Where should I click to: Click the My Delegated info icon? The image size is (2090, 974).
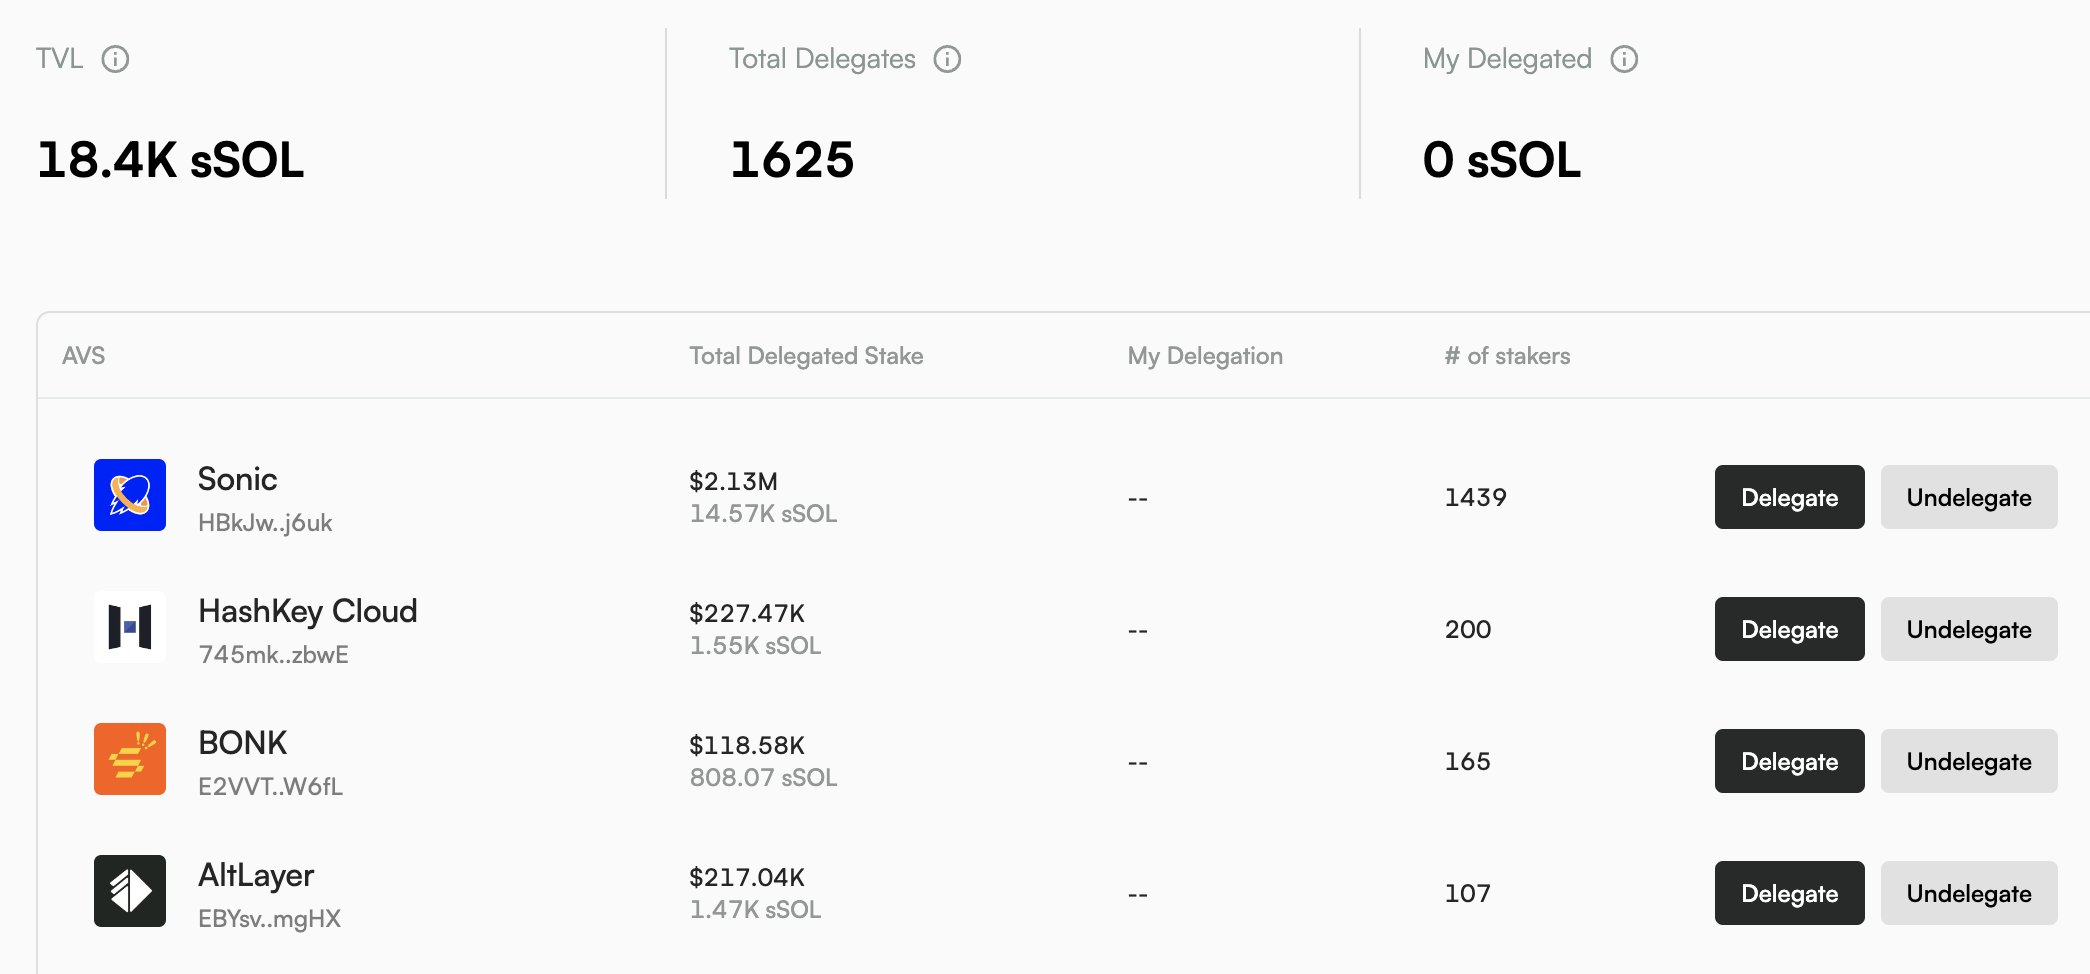1624,59
